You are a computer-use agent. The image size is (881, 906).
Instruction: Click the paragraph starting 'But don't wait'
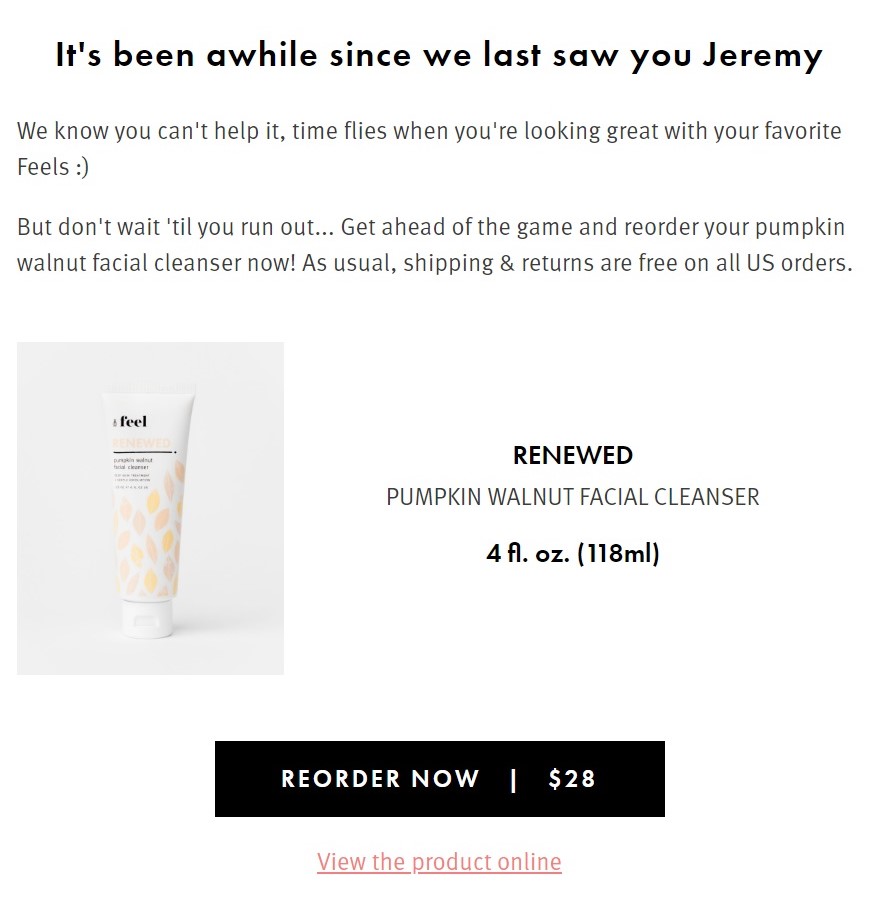434,244
